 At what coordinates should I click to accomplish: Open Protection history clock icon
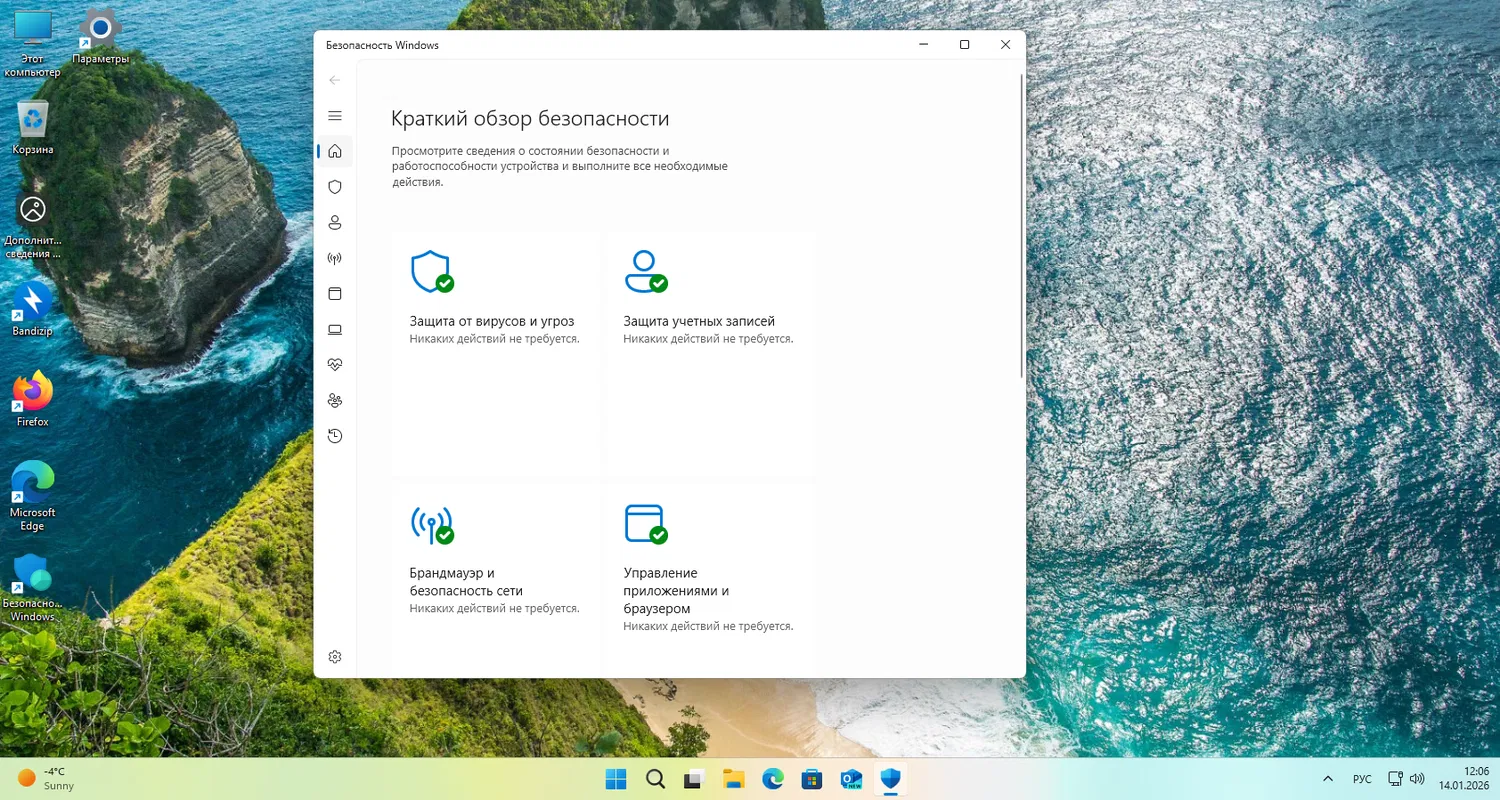point(335,436)
